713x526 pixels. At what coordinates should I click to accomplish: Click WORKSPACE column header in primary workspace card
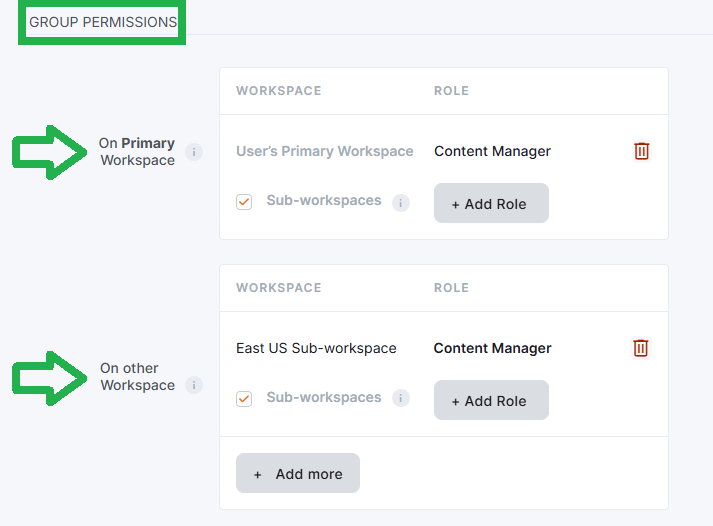(x=278, y=91)
